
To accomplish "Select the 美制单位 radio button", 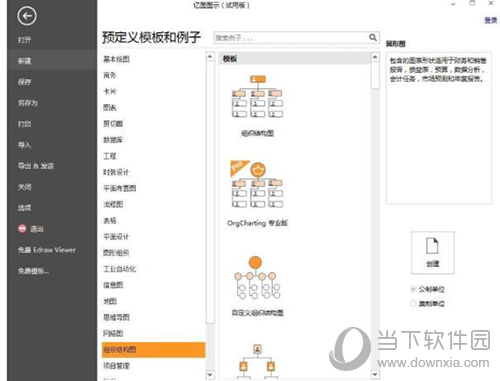I will coord(413,303).
